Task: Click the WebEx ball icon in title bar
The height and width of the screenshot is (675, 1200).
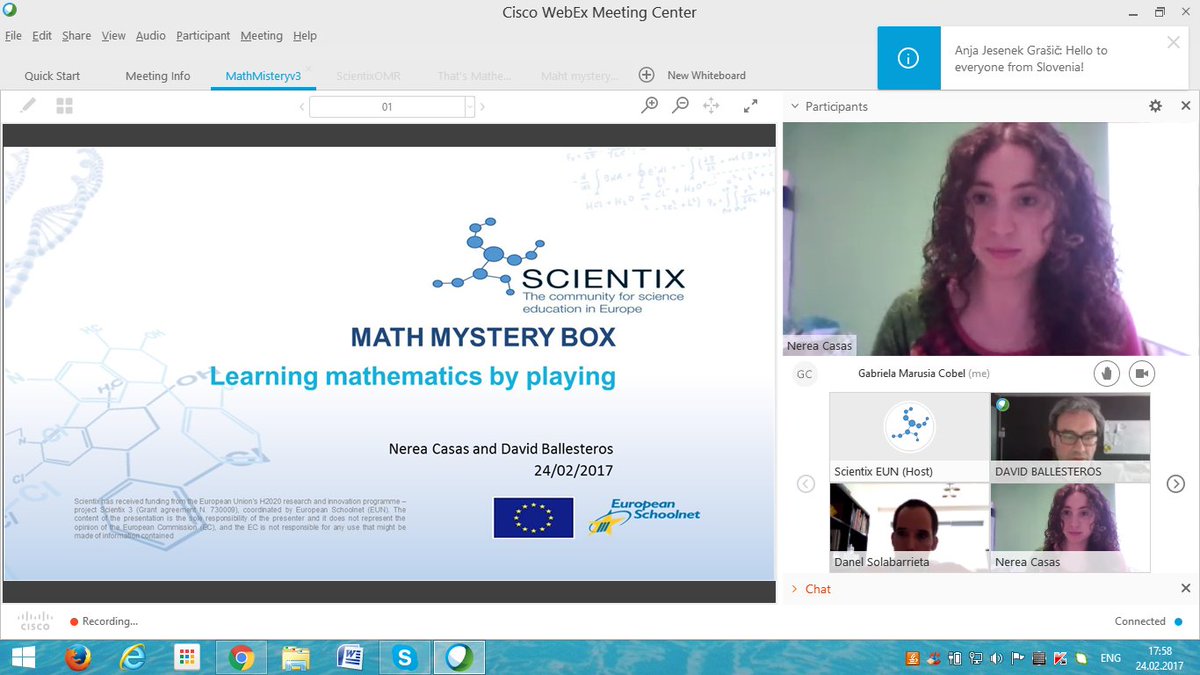Action: click(9, 9)
